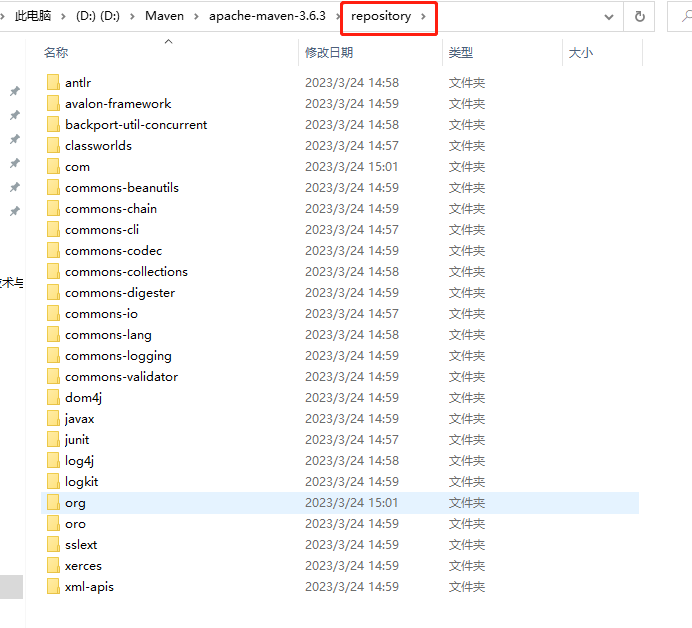Click the commons-io folder icon
Viewport: 692px width, 628px height.
point(53,313)
